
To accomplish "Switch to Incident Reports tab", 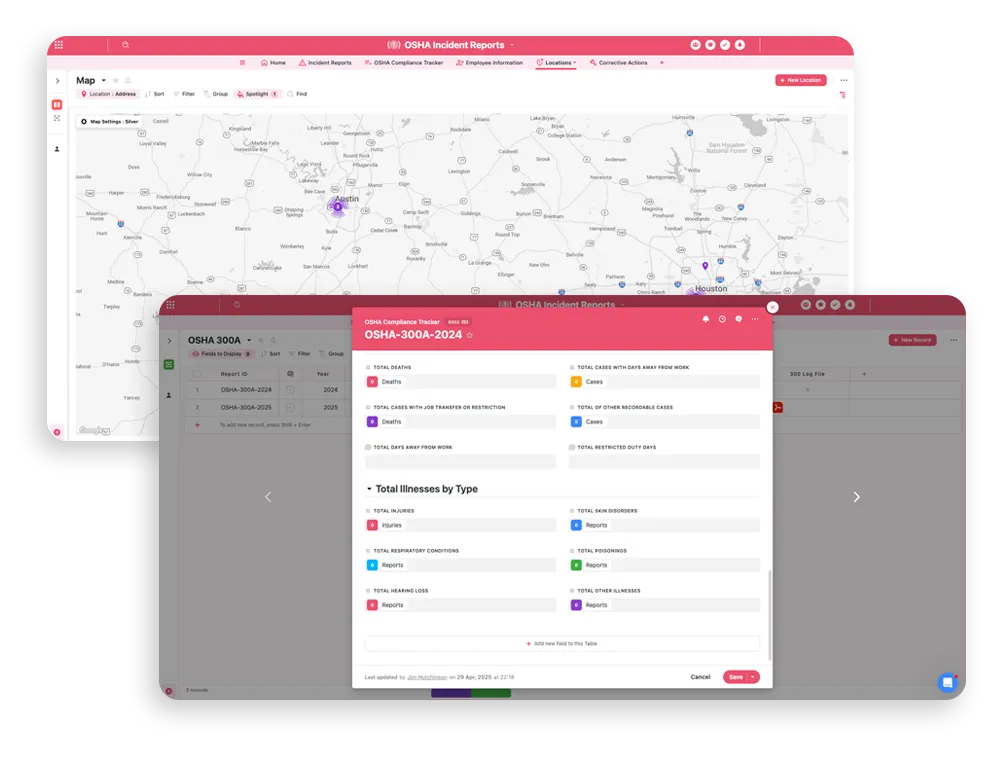I will 325,62.
